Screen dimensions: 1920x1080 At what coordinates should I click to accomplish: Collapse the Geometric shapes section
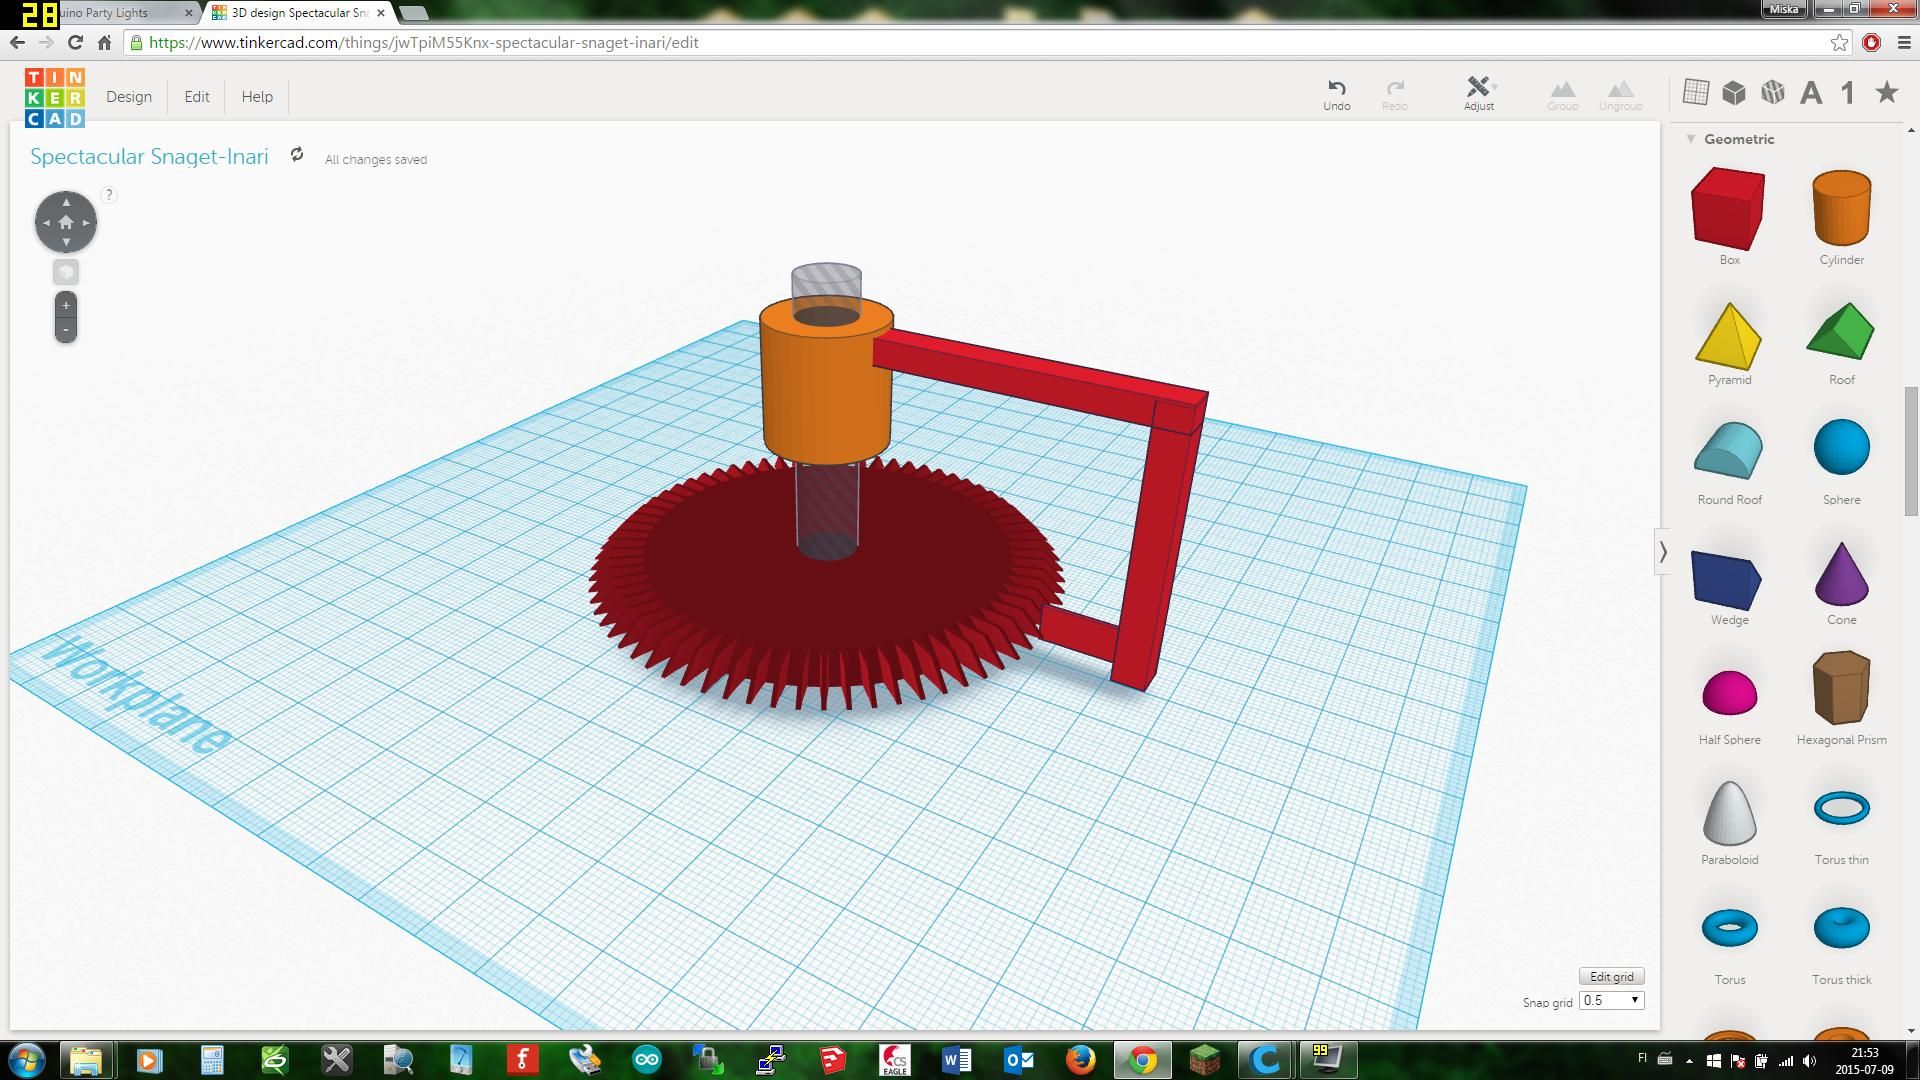click(x=1690, y=139)
